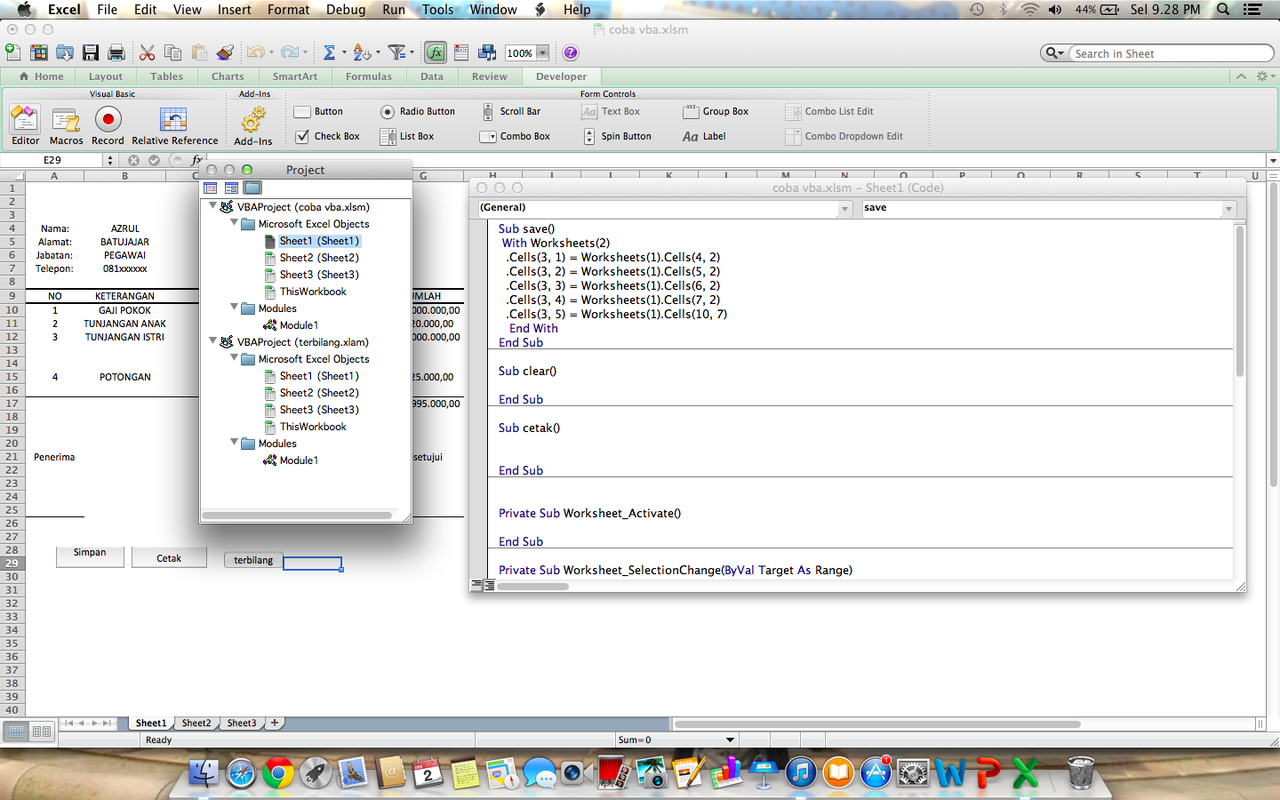Open the Debug menu
This screenshot has height=800, width=1280.
[x=345, y=9]
